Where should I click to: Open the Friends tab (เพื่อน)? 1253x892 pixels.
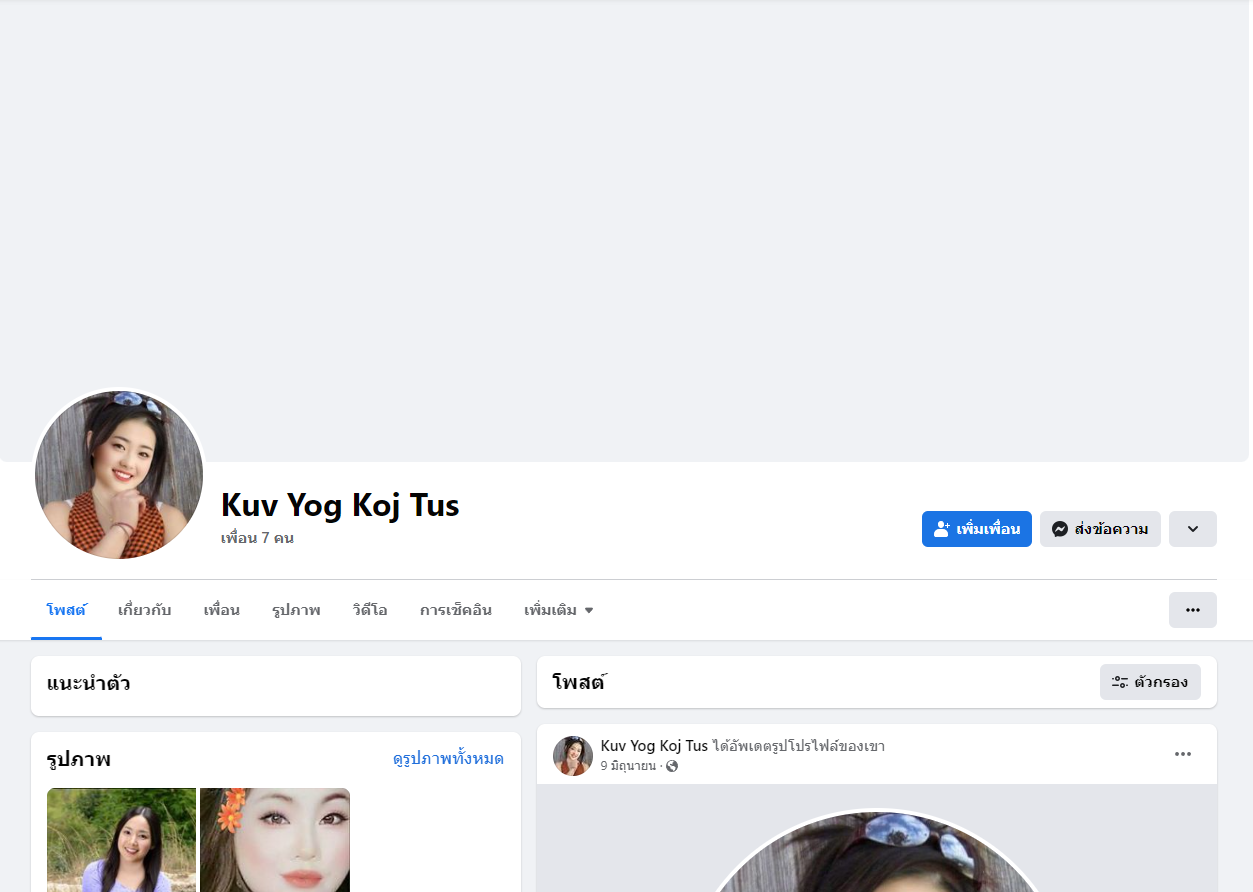[x=222, y=610]
